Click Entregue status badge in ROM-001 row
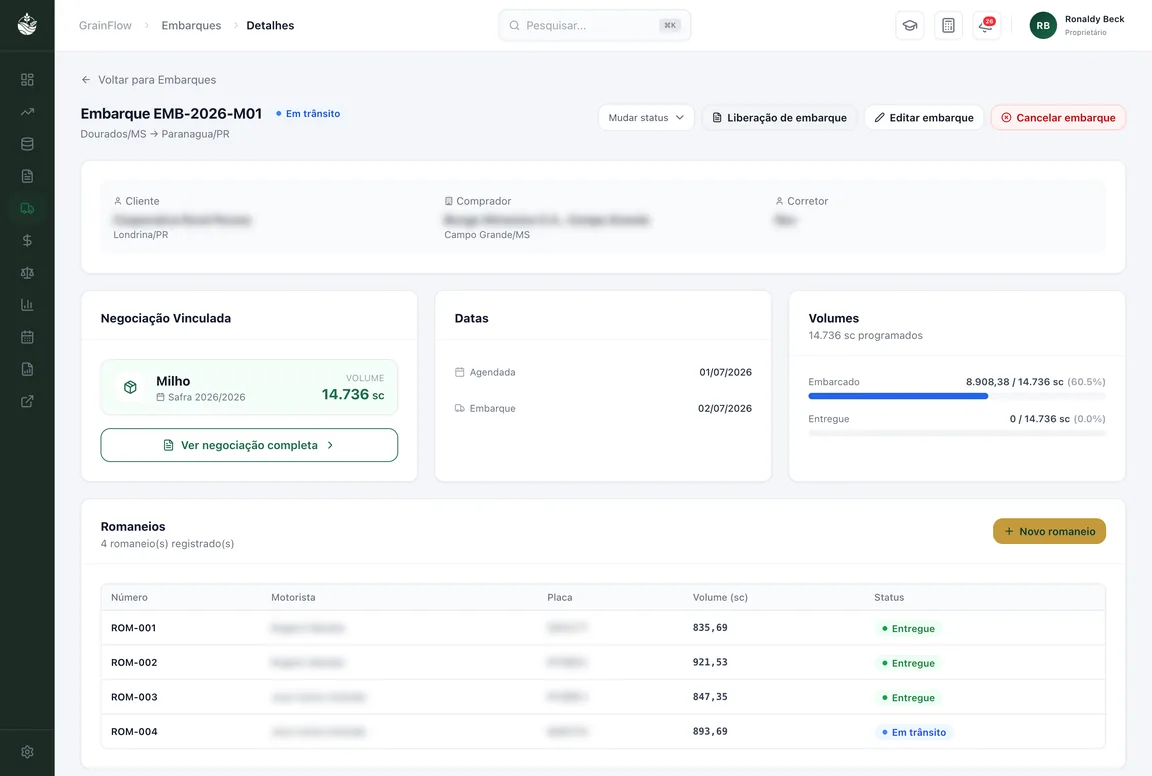The height and width of the screenshot is (776, 1152). (908, 628)
